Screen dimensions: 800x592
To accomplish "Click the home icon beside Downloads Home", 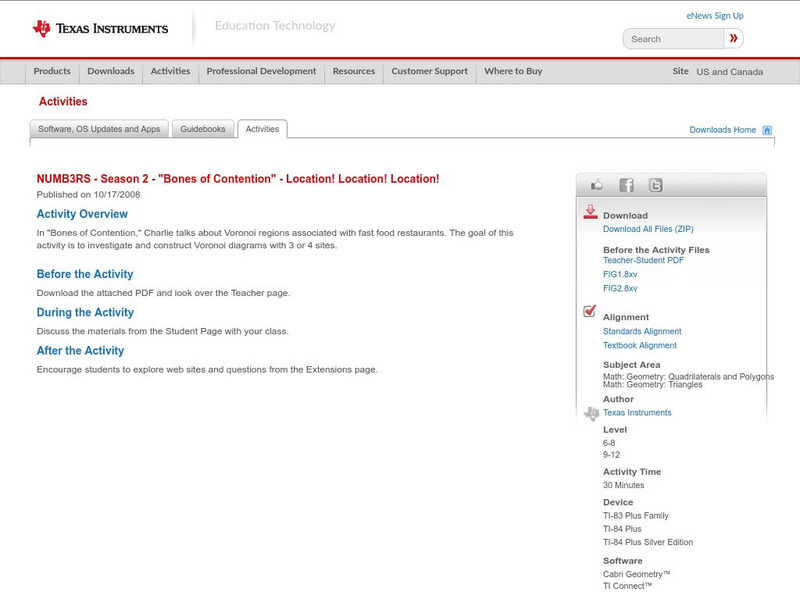I will (x=767, y=130).
